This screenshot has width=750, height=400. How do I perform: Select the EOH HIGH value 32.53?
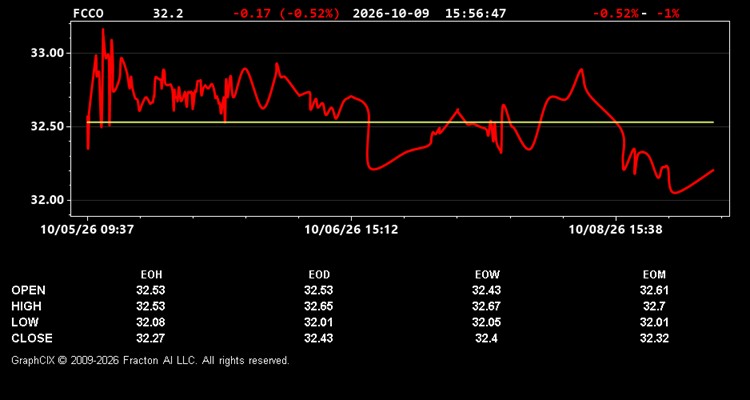click(x=151, y=306)
